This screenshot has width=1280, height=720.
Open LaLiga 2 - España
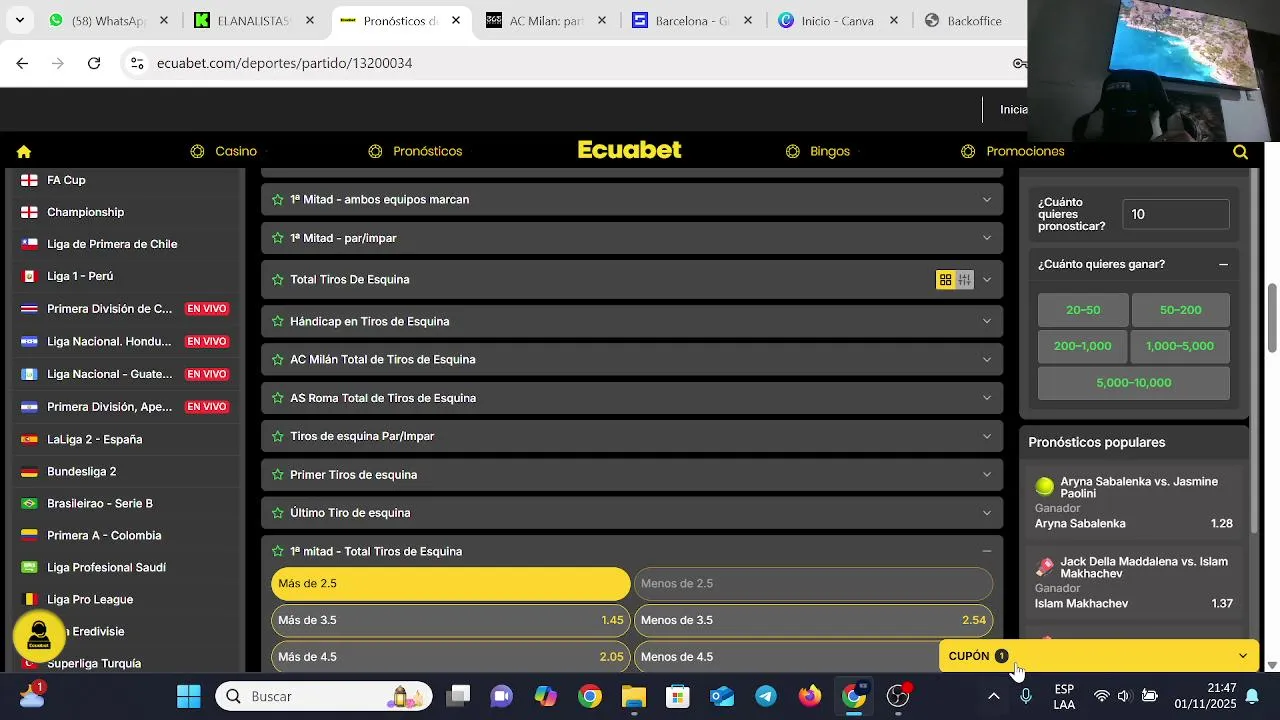(95, 440)
